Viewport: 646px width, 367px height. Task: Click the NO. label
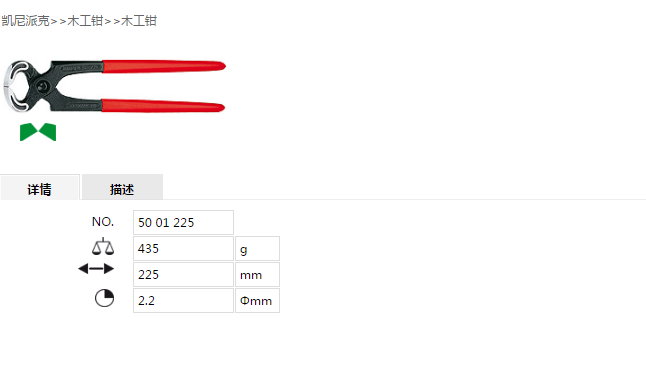103,222
